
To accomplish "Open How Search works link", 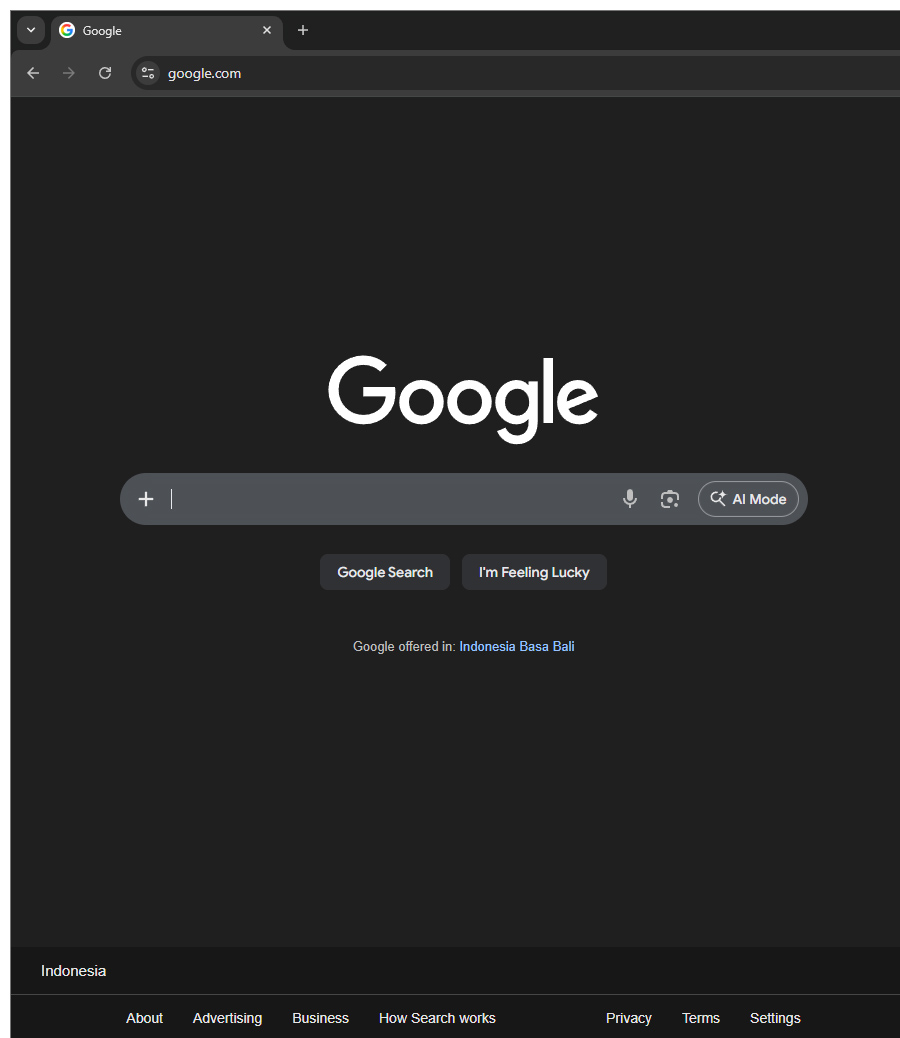I will pos(437,1018).
